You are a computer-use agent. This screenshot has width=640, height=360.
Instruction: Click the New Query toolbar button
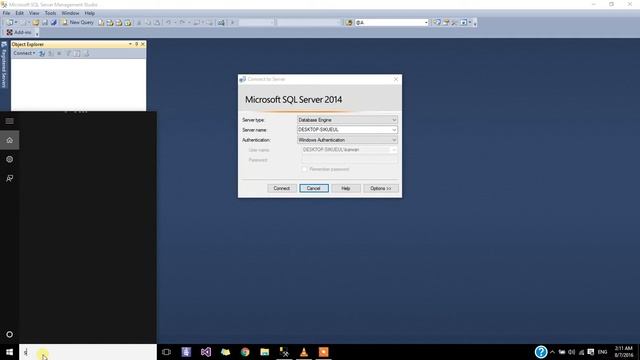[x=78, y=22]
